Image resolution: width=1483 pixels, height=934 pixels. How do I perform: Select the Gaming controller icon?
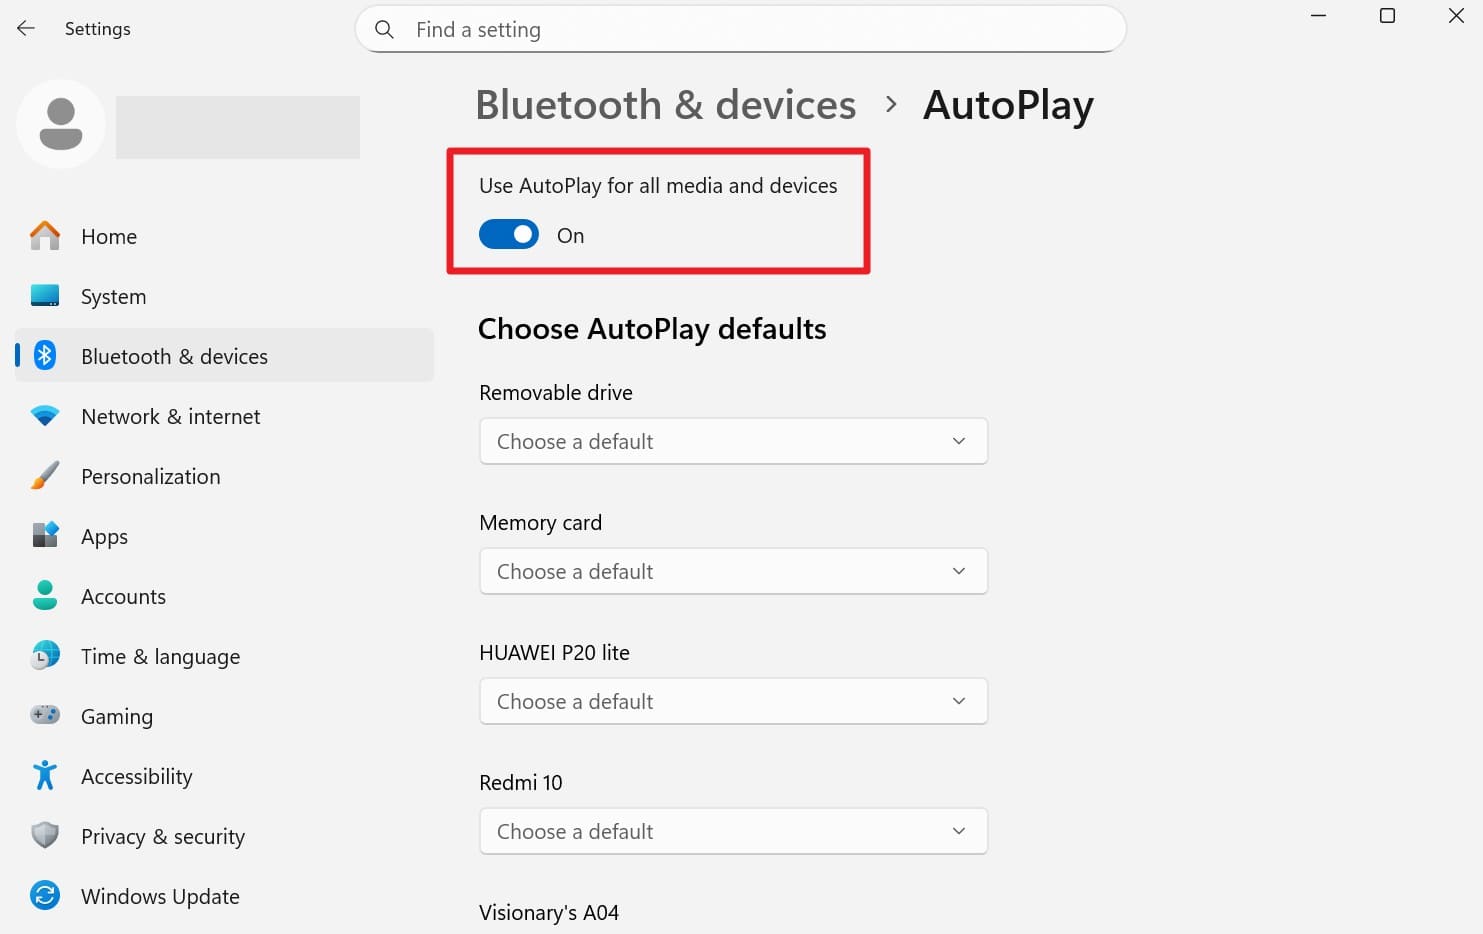tap(44, 715)
